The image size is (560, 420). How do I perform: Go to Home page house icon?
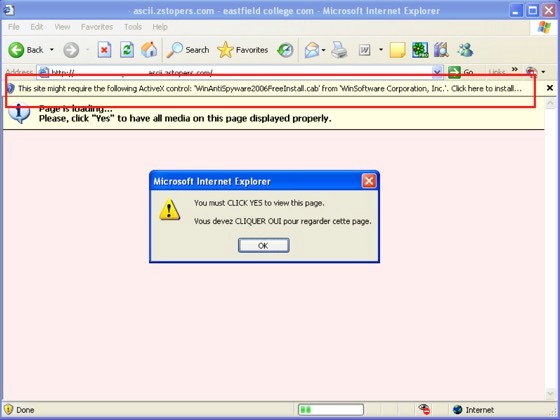(149, 50)
